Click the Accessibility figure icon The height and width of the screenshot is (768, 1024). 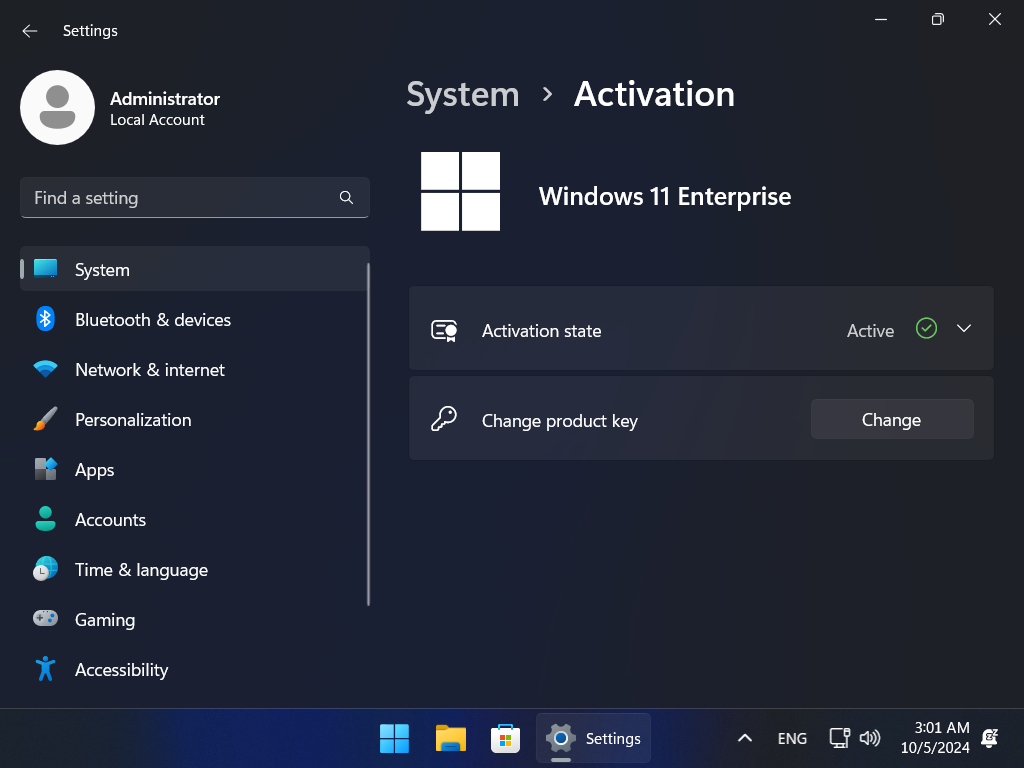45,669
